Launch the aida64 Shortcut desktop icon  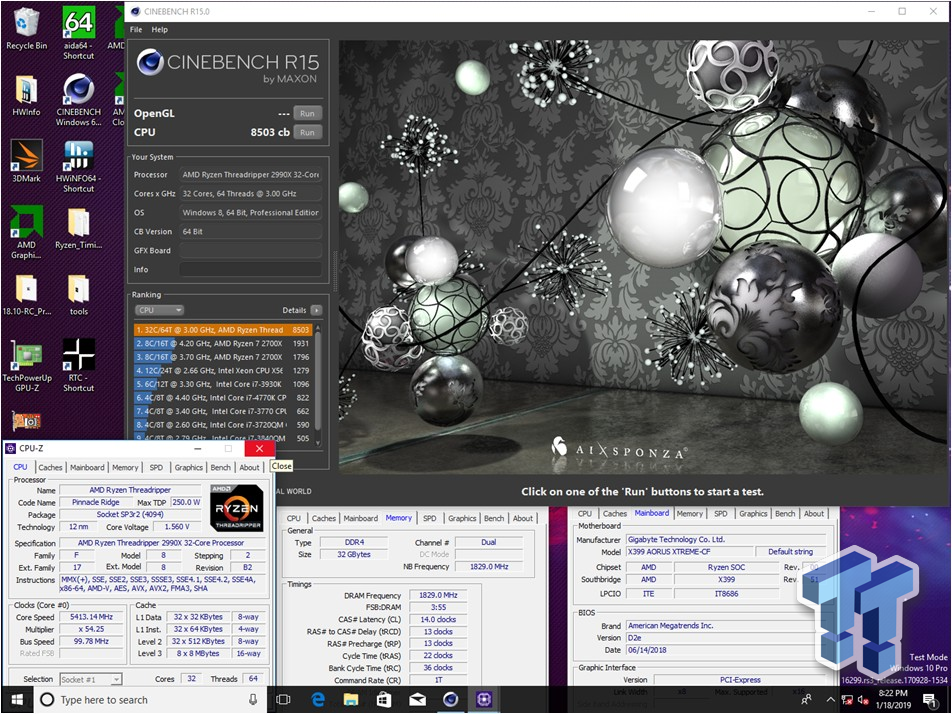pos(78,33)
